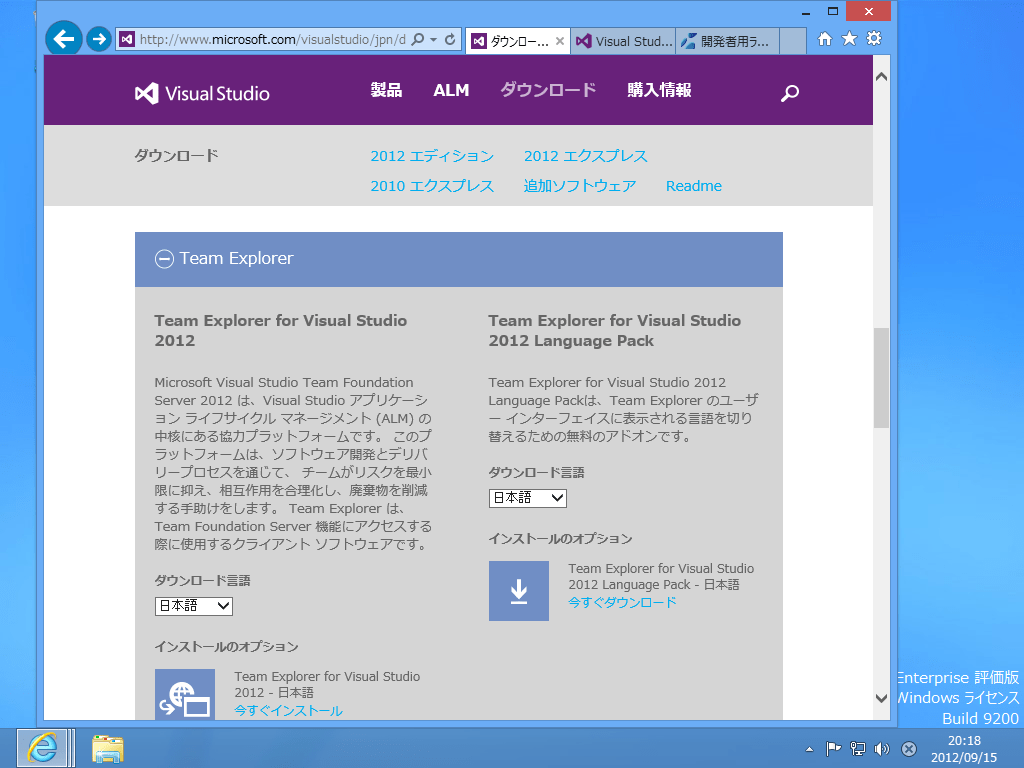Click the volume speaker tray icon
The height and width of the screenshot is (768, 1024).
(882, 749)
